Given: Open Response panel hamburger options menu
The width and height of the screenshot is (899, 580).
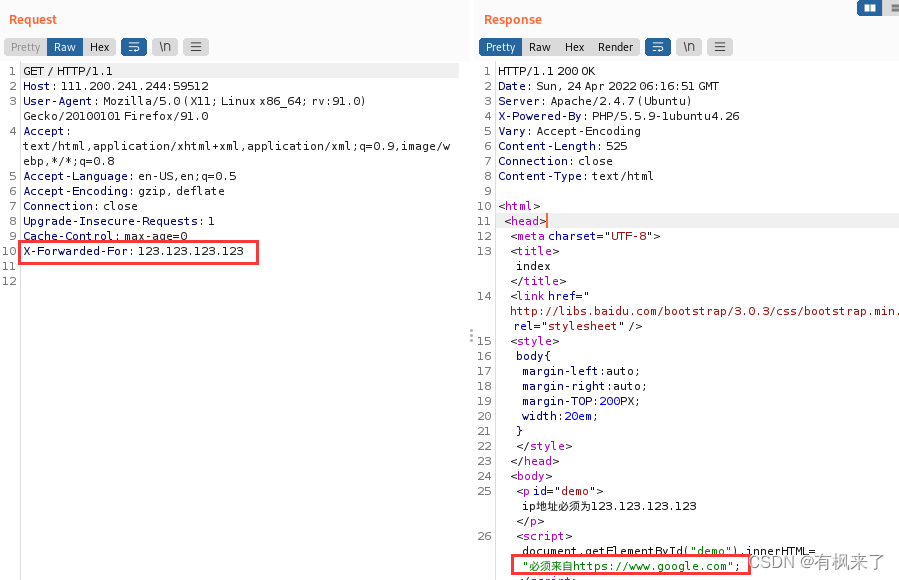Looking at the screenshot, I should point(720,47).
